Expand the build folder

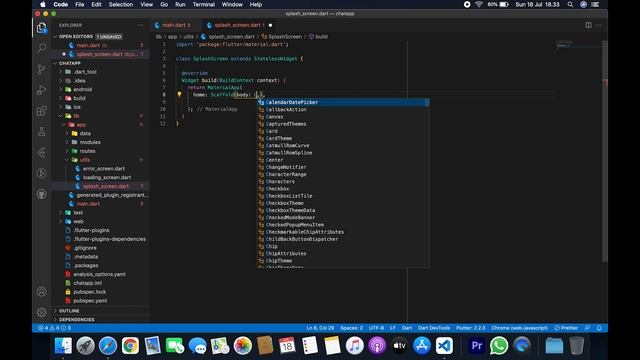pyautogui.click(x=79, y=98)
